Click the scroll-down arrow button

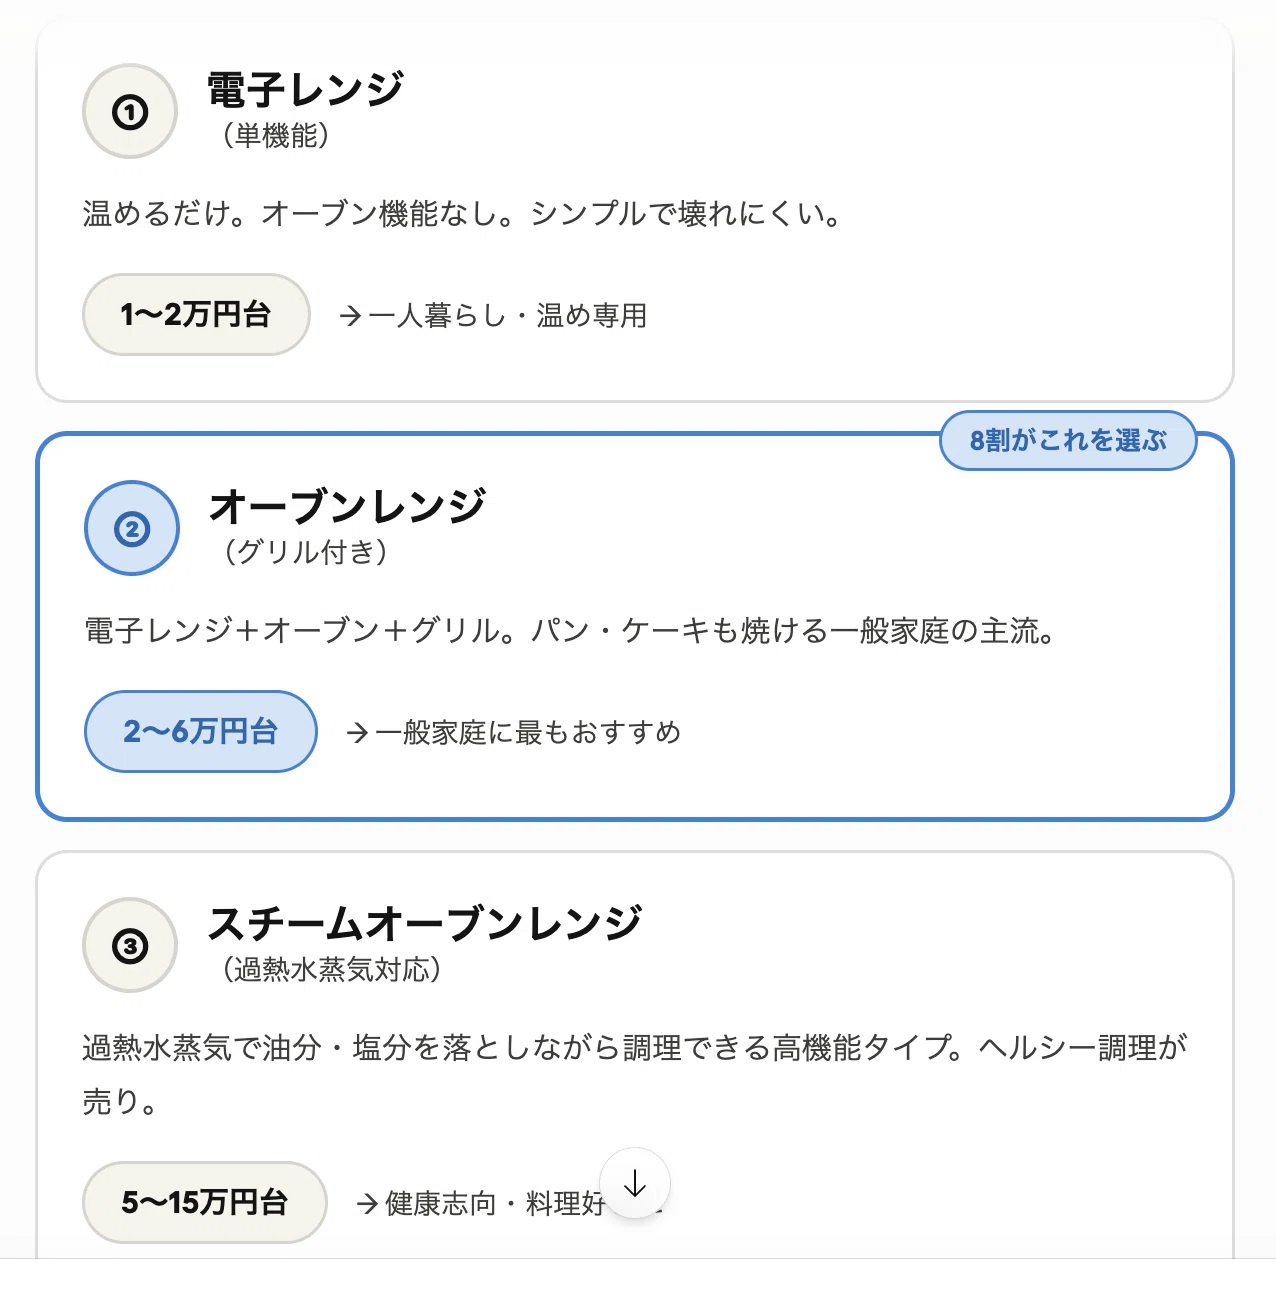(x=635, y=1184)
